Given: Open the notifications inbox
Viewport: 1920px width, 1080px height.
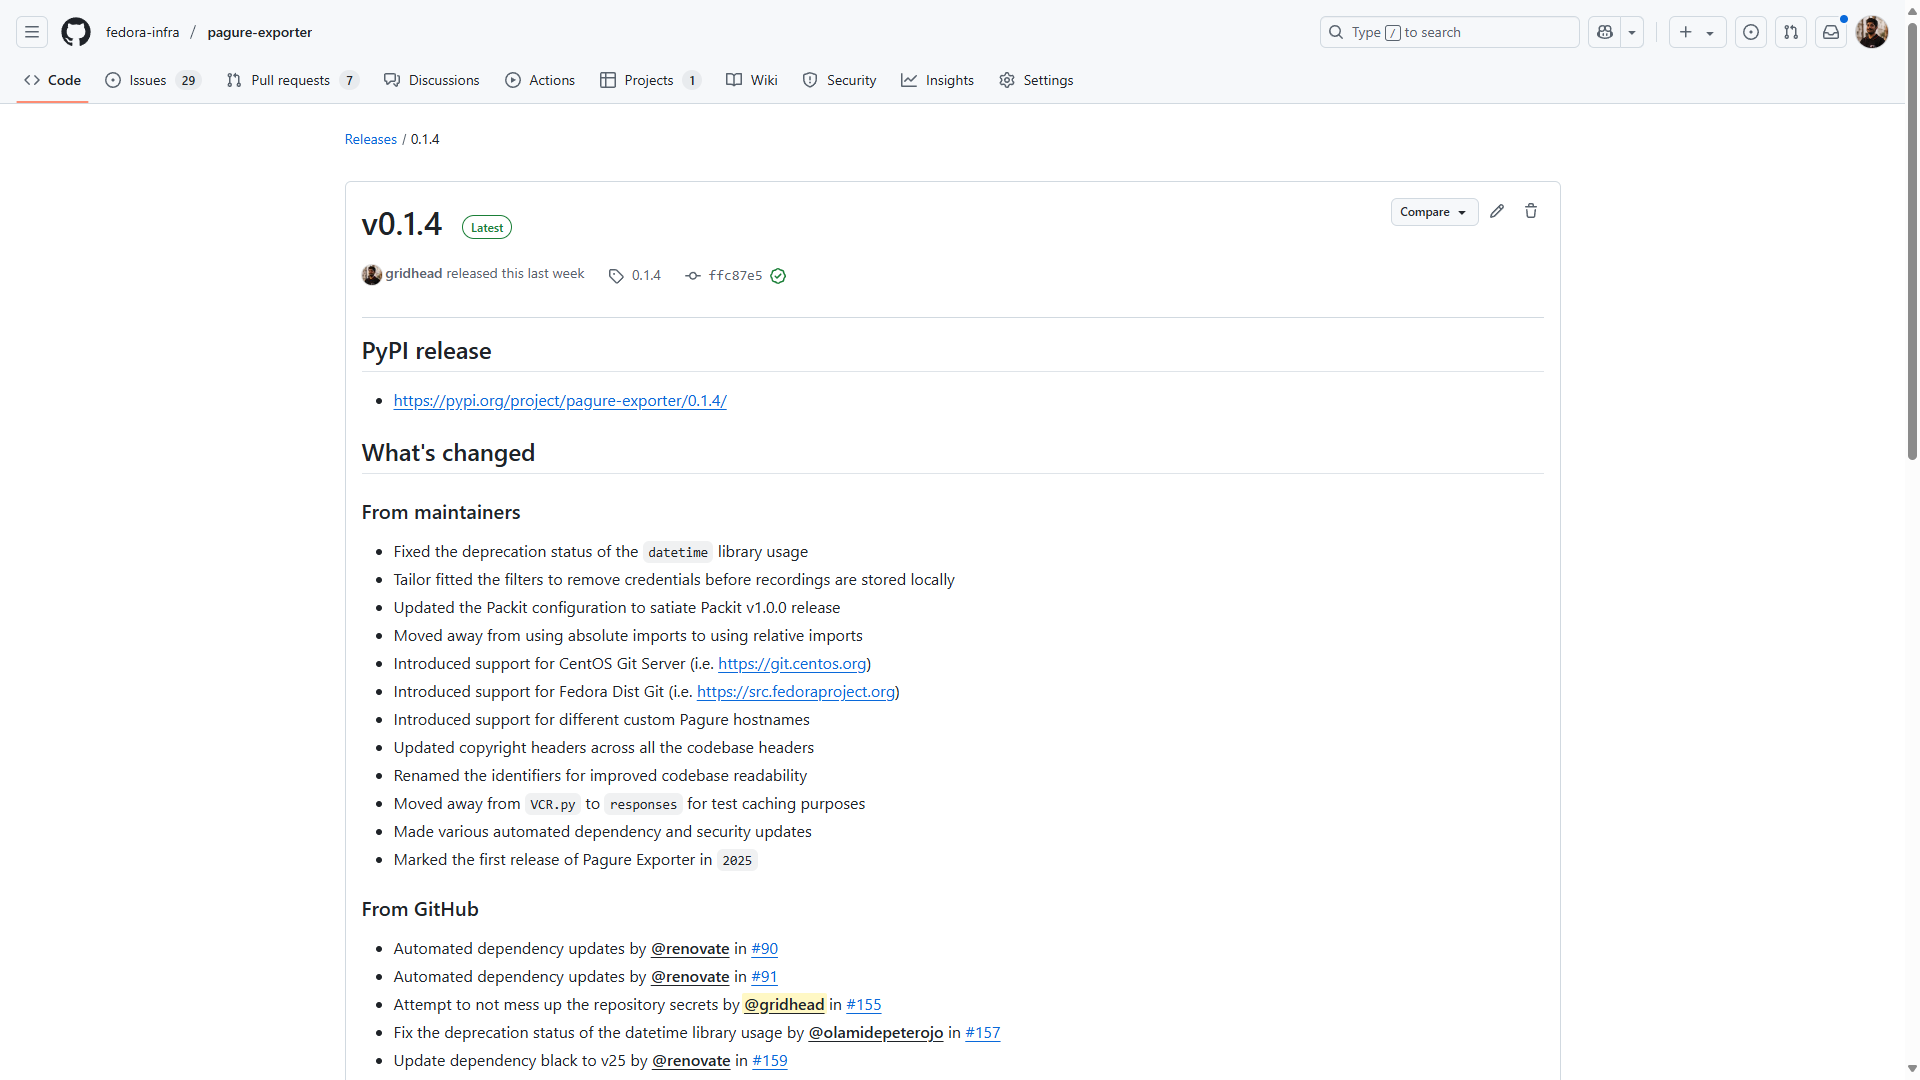Looking at the screenshot, I should coord(1831,32).
